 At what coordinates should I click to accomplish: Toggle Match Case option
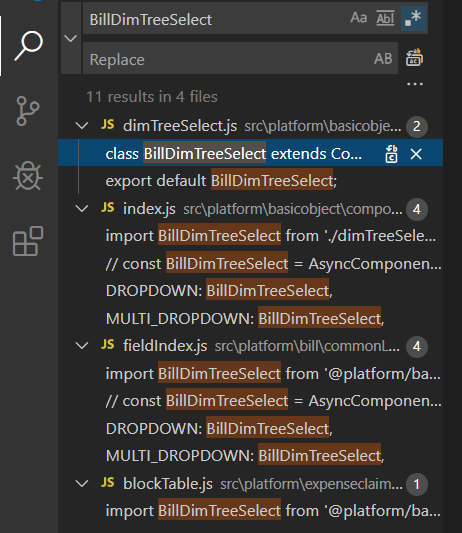click(x=359, y=18)
